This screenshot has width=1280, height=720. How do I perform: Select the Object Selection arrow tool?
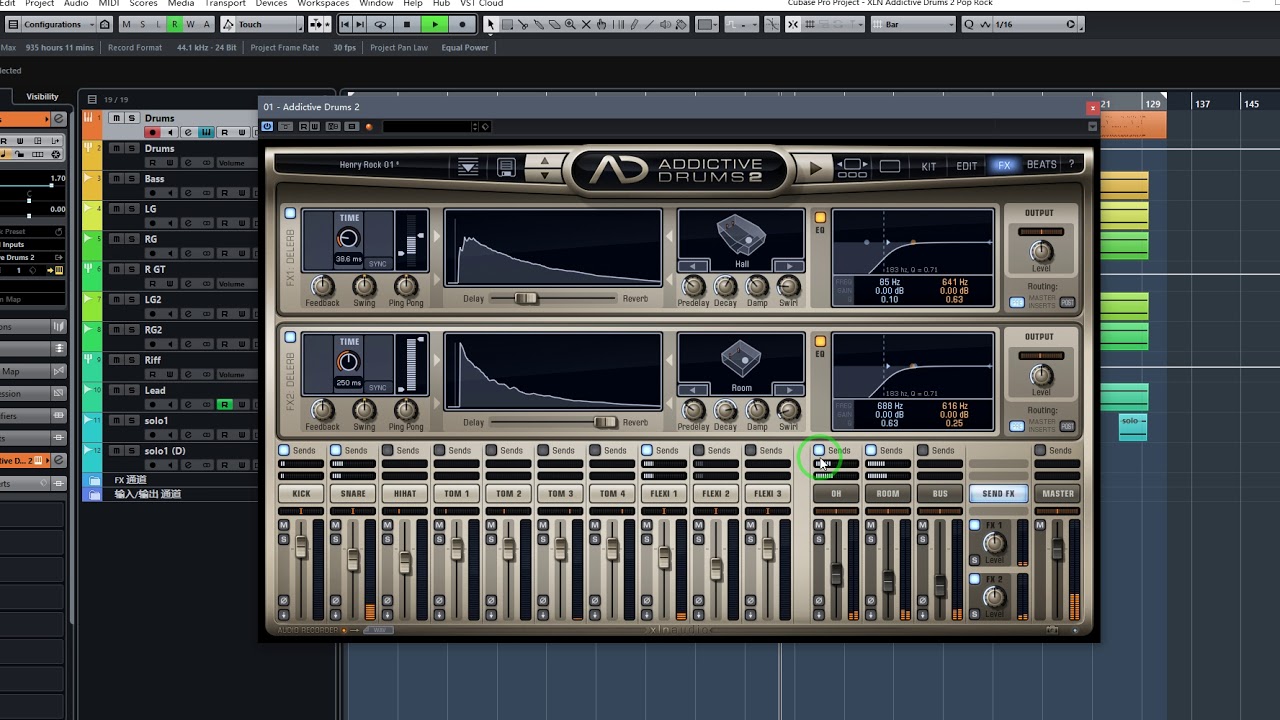tap(490, 24)
